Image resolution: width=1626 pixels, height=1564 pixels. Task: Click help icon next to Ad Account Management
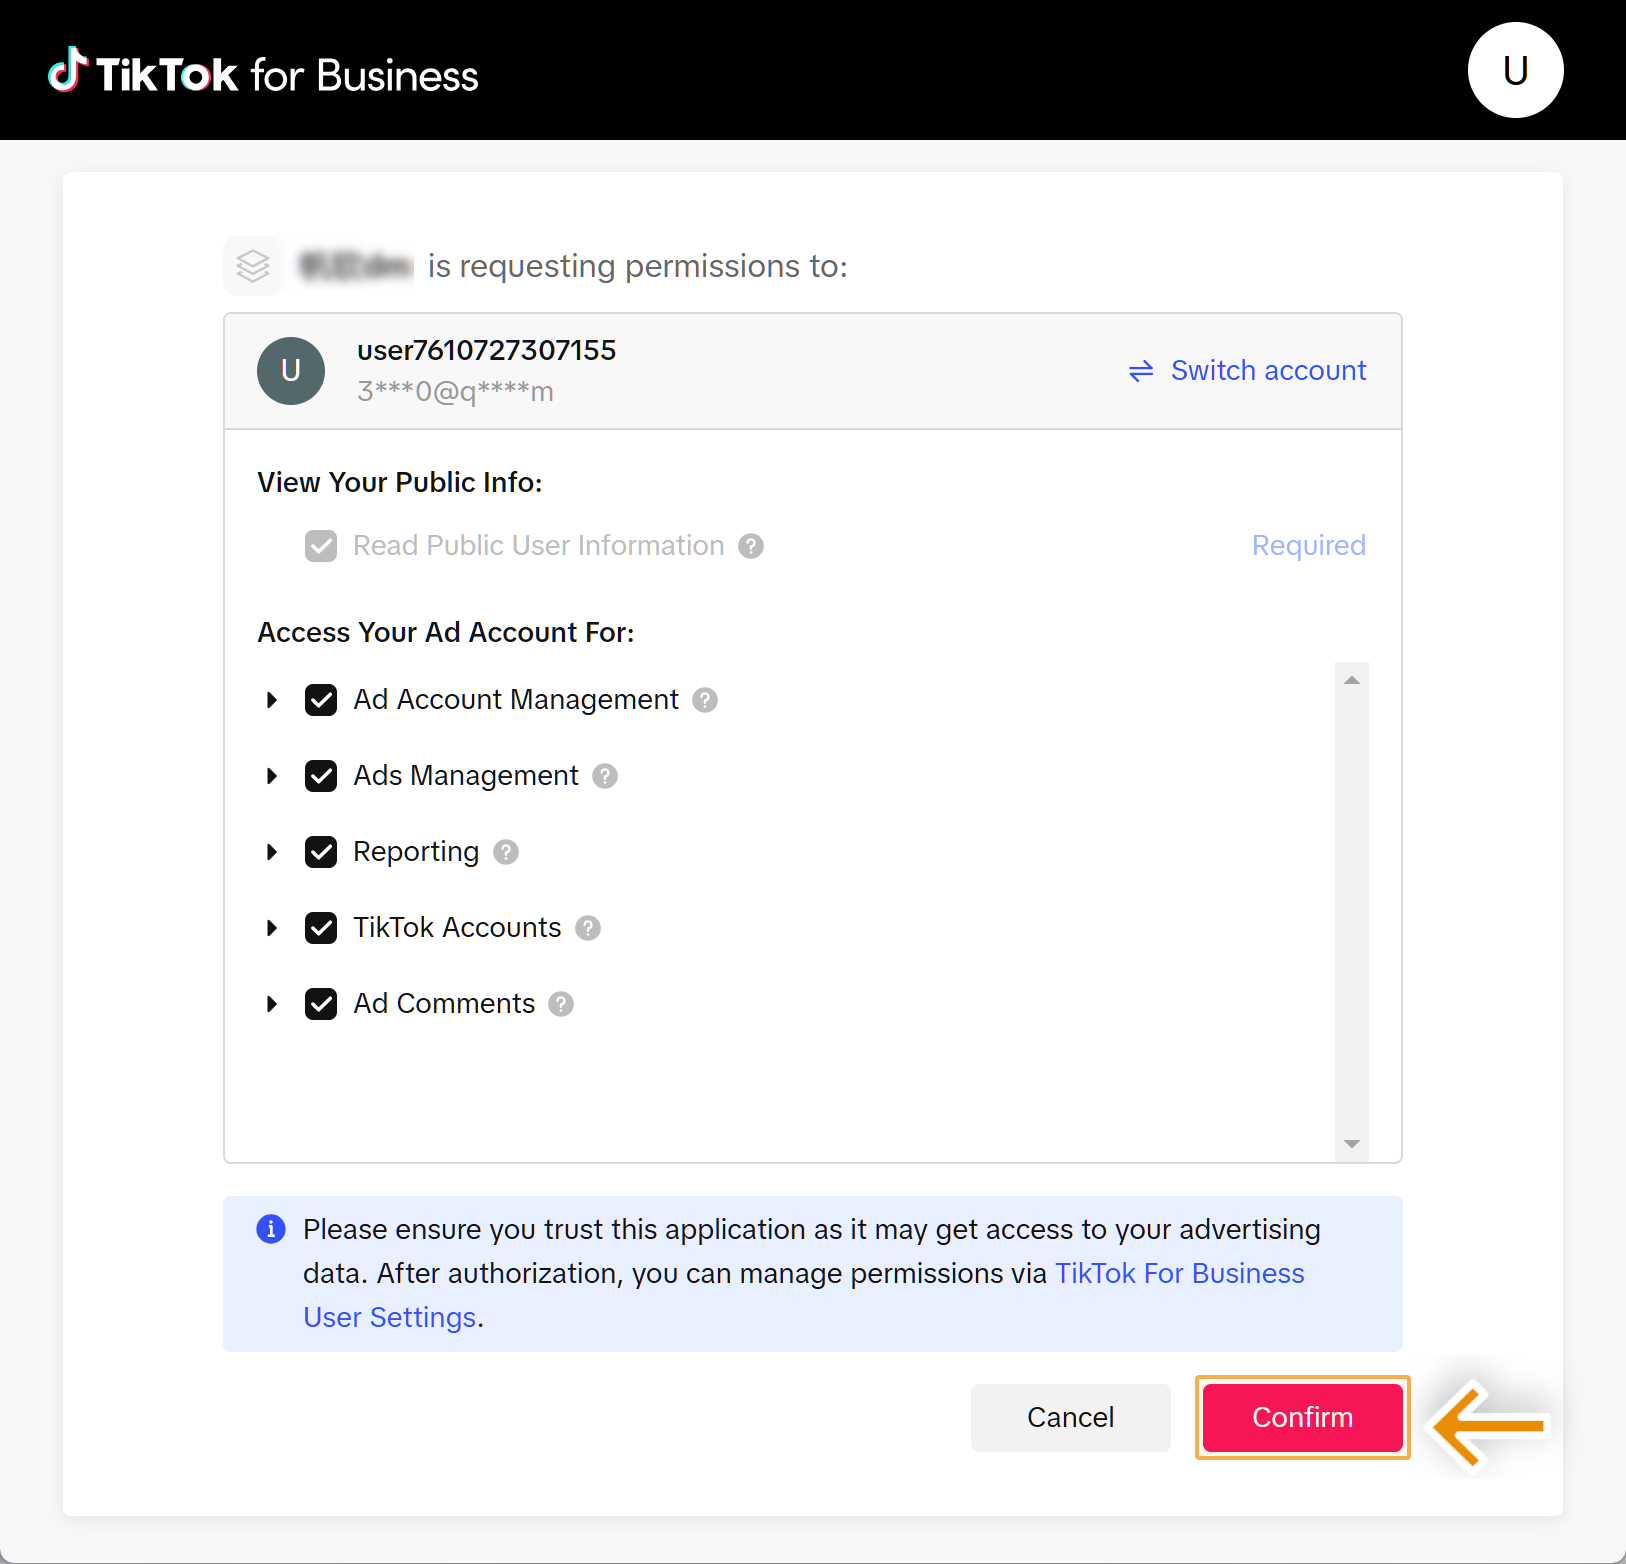coord(705,700)
